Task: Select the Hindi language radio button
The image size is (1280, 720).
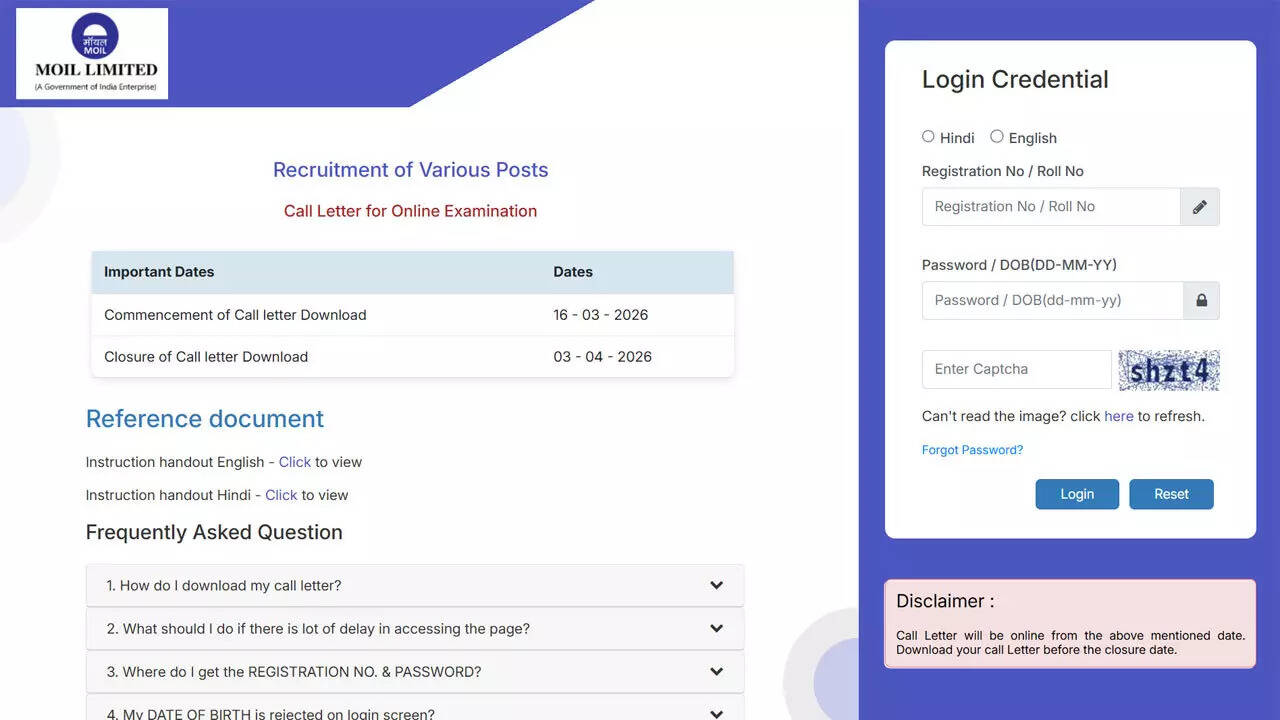Action: 928,137
